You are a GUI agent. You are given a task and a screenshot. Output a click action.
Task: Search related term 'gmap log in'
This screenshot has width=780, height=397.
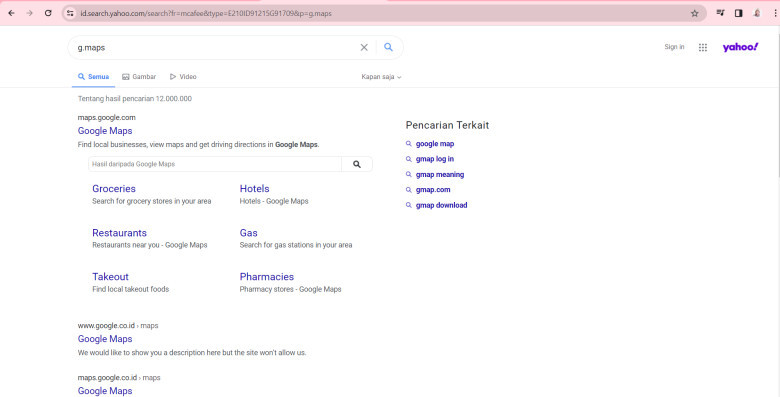tap(435, 159)
